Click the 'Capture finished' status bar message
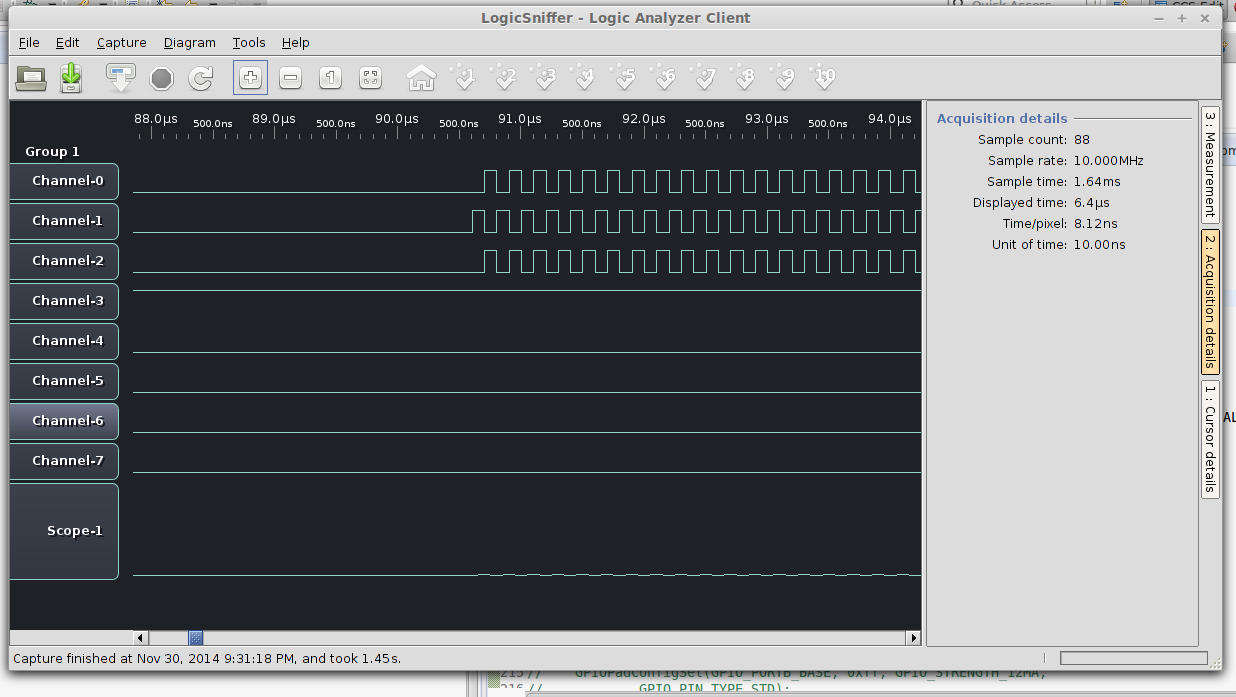Viewport: 1236px width, 697px height. 206,659
